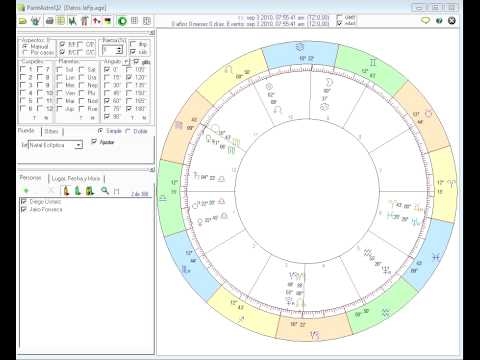Click the magnifying glass search icon
The width and height of the screenshot is (480, 360).
[105, 190]
